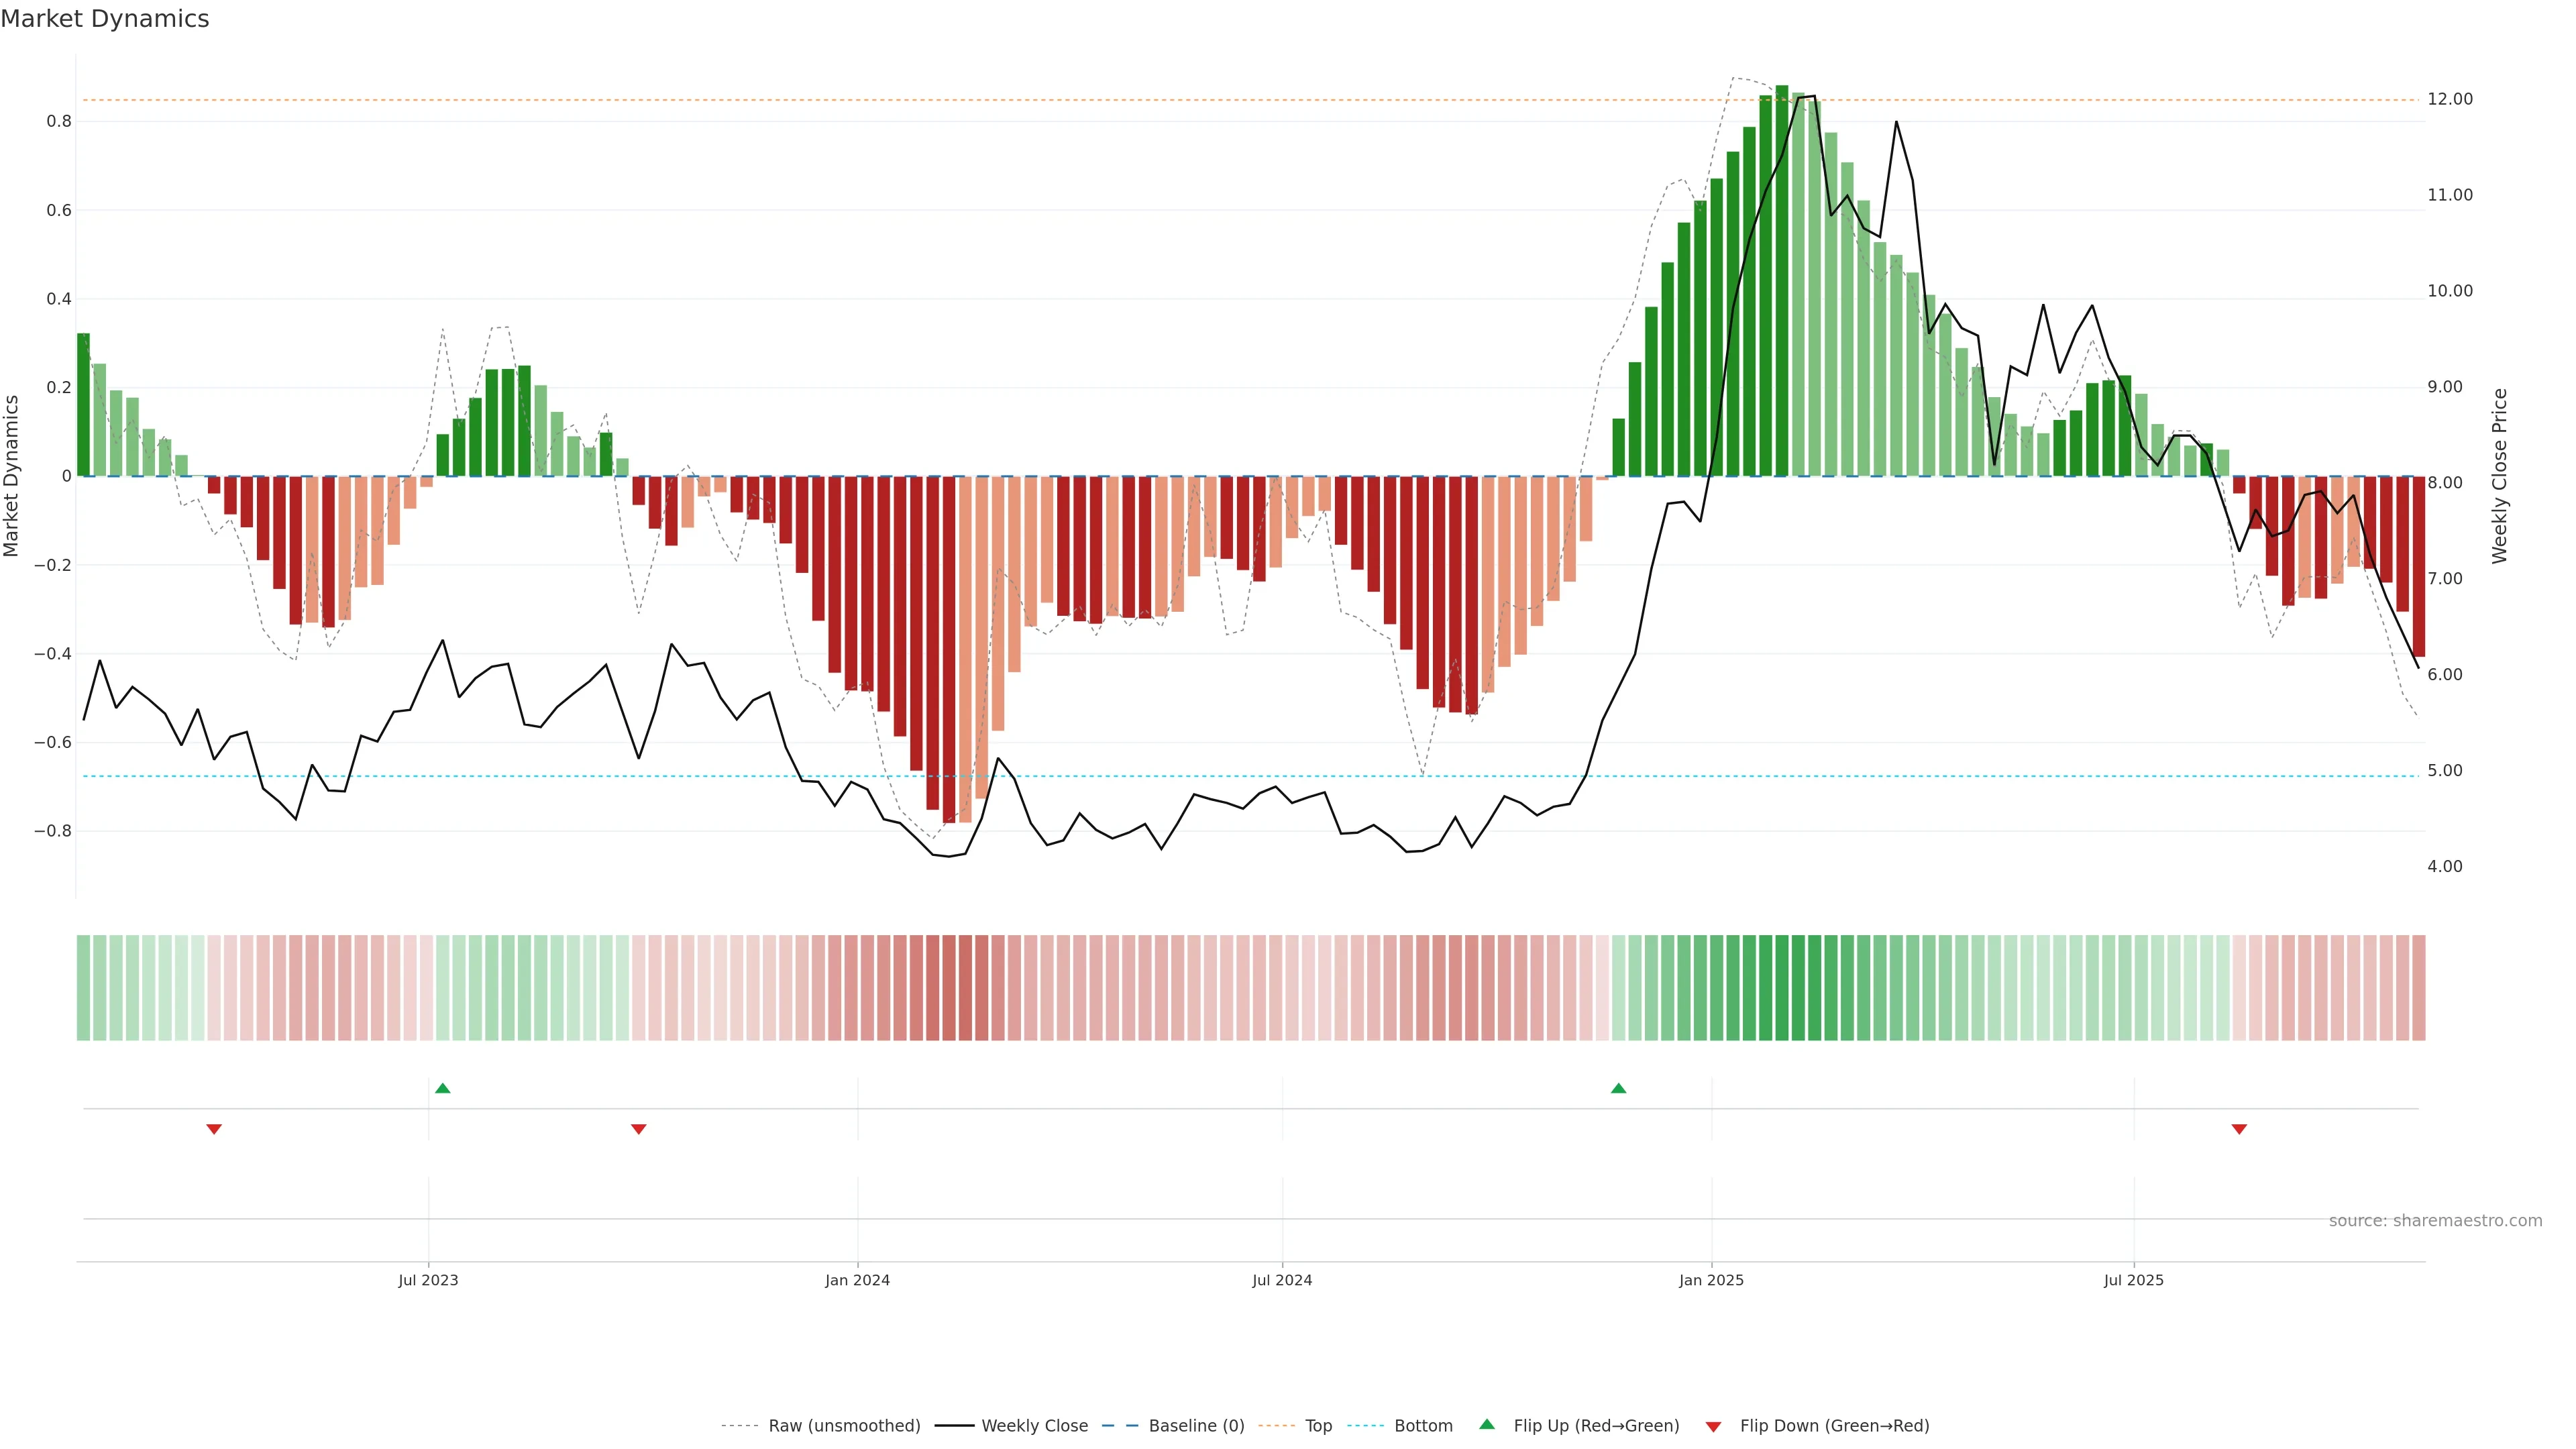The width and height of the screenshot is (2576, 1449).
Task: Click the red flip-down marker after Jul 2025
Action: pos(2239,1129)
